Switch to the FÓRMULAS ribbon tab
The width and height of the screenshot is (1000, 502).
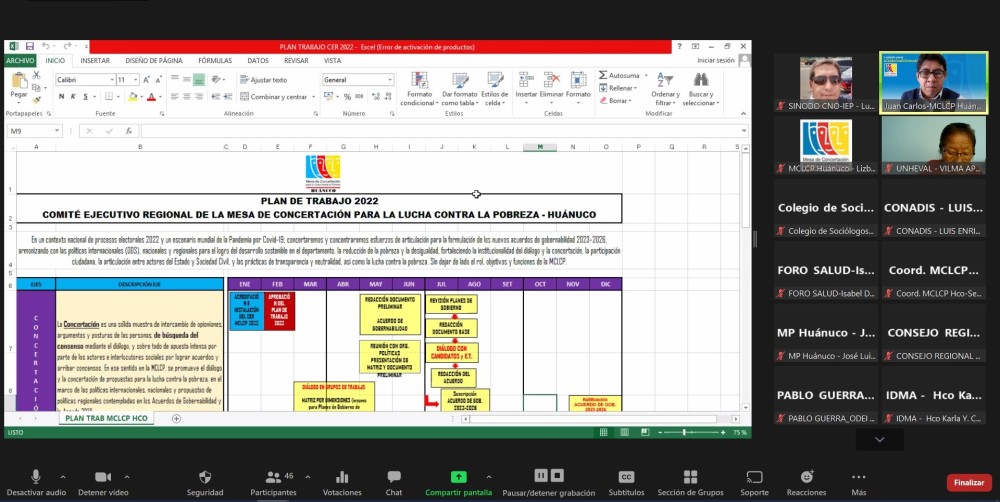pos(214,60)
